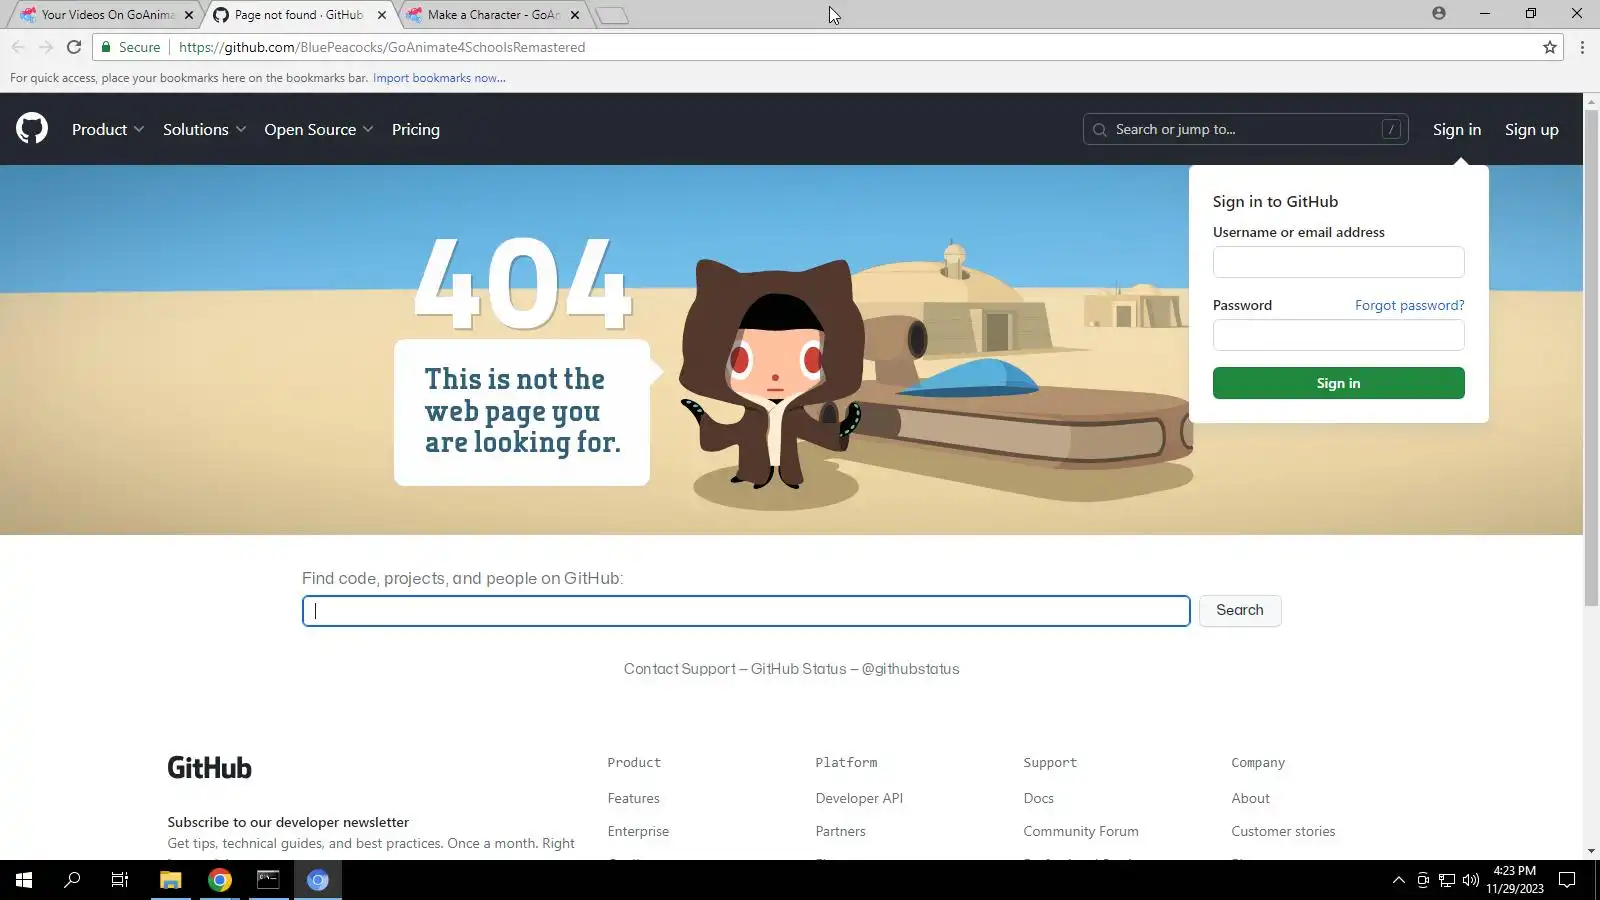The height and width of the screenshot is (900, 1600).
Task: Click the 'Subscribe to our developer newsletter' text
Action: (x=288, y=822)
